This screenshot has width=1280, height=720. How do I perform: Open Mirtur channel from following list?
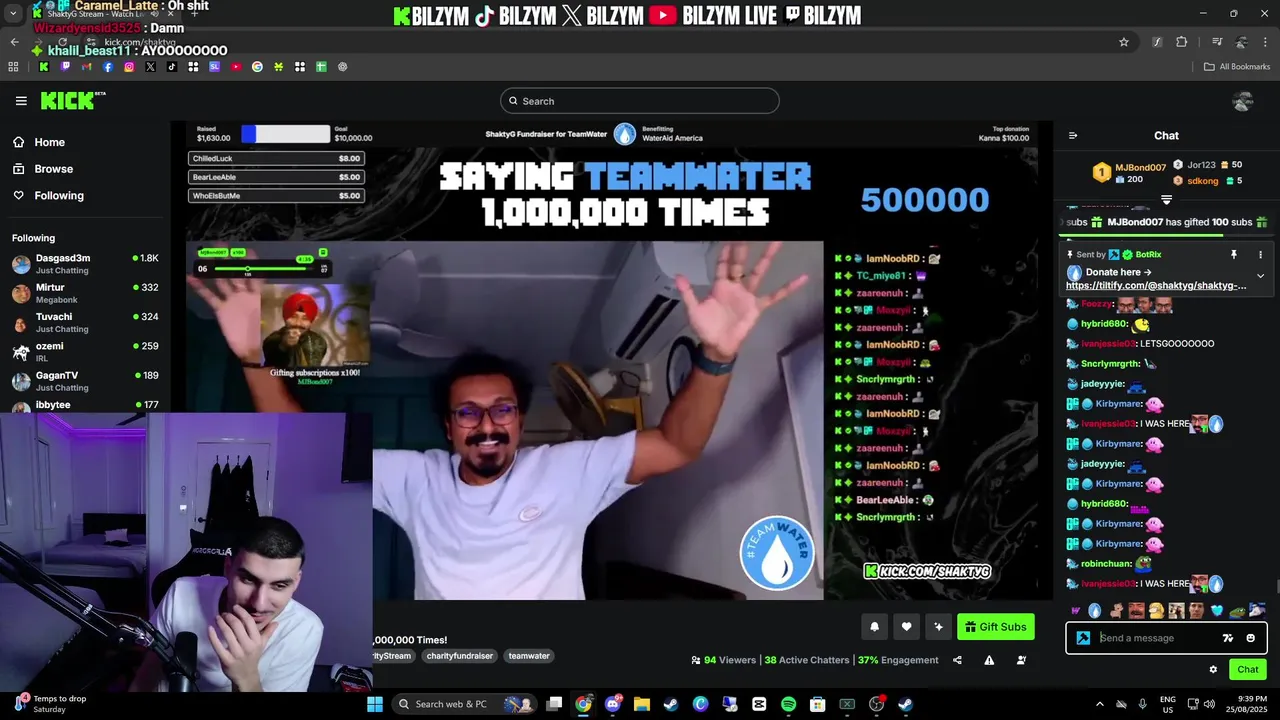85,293
